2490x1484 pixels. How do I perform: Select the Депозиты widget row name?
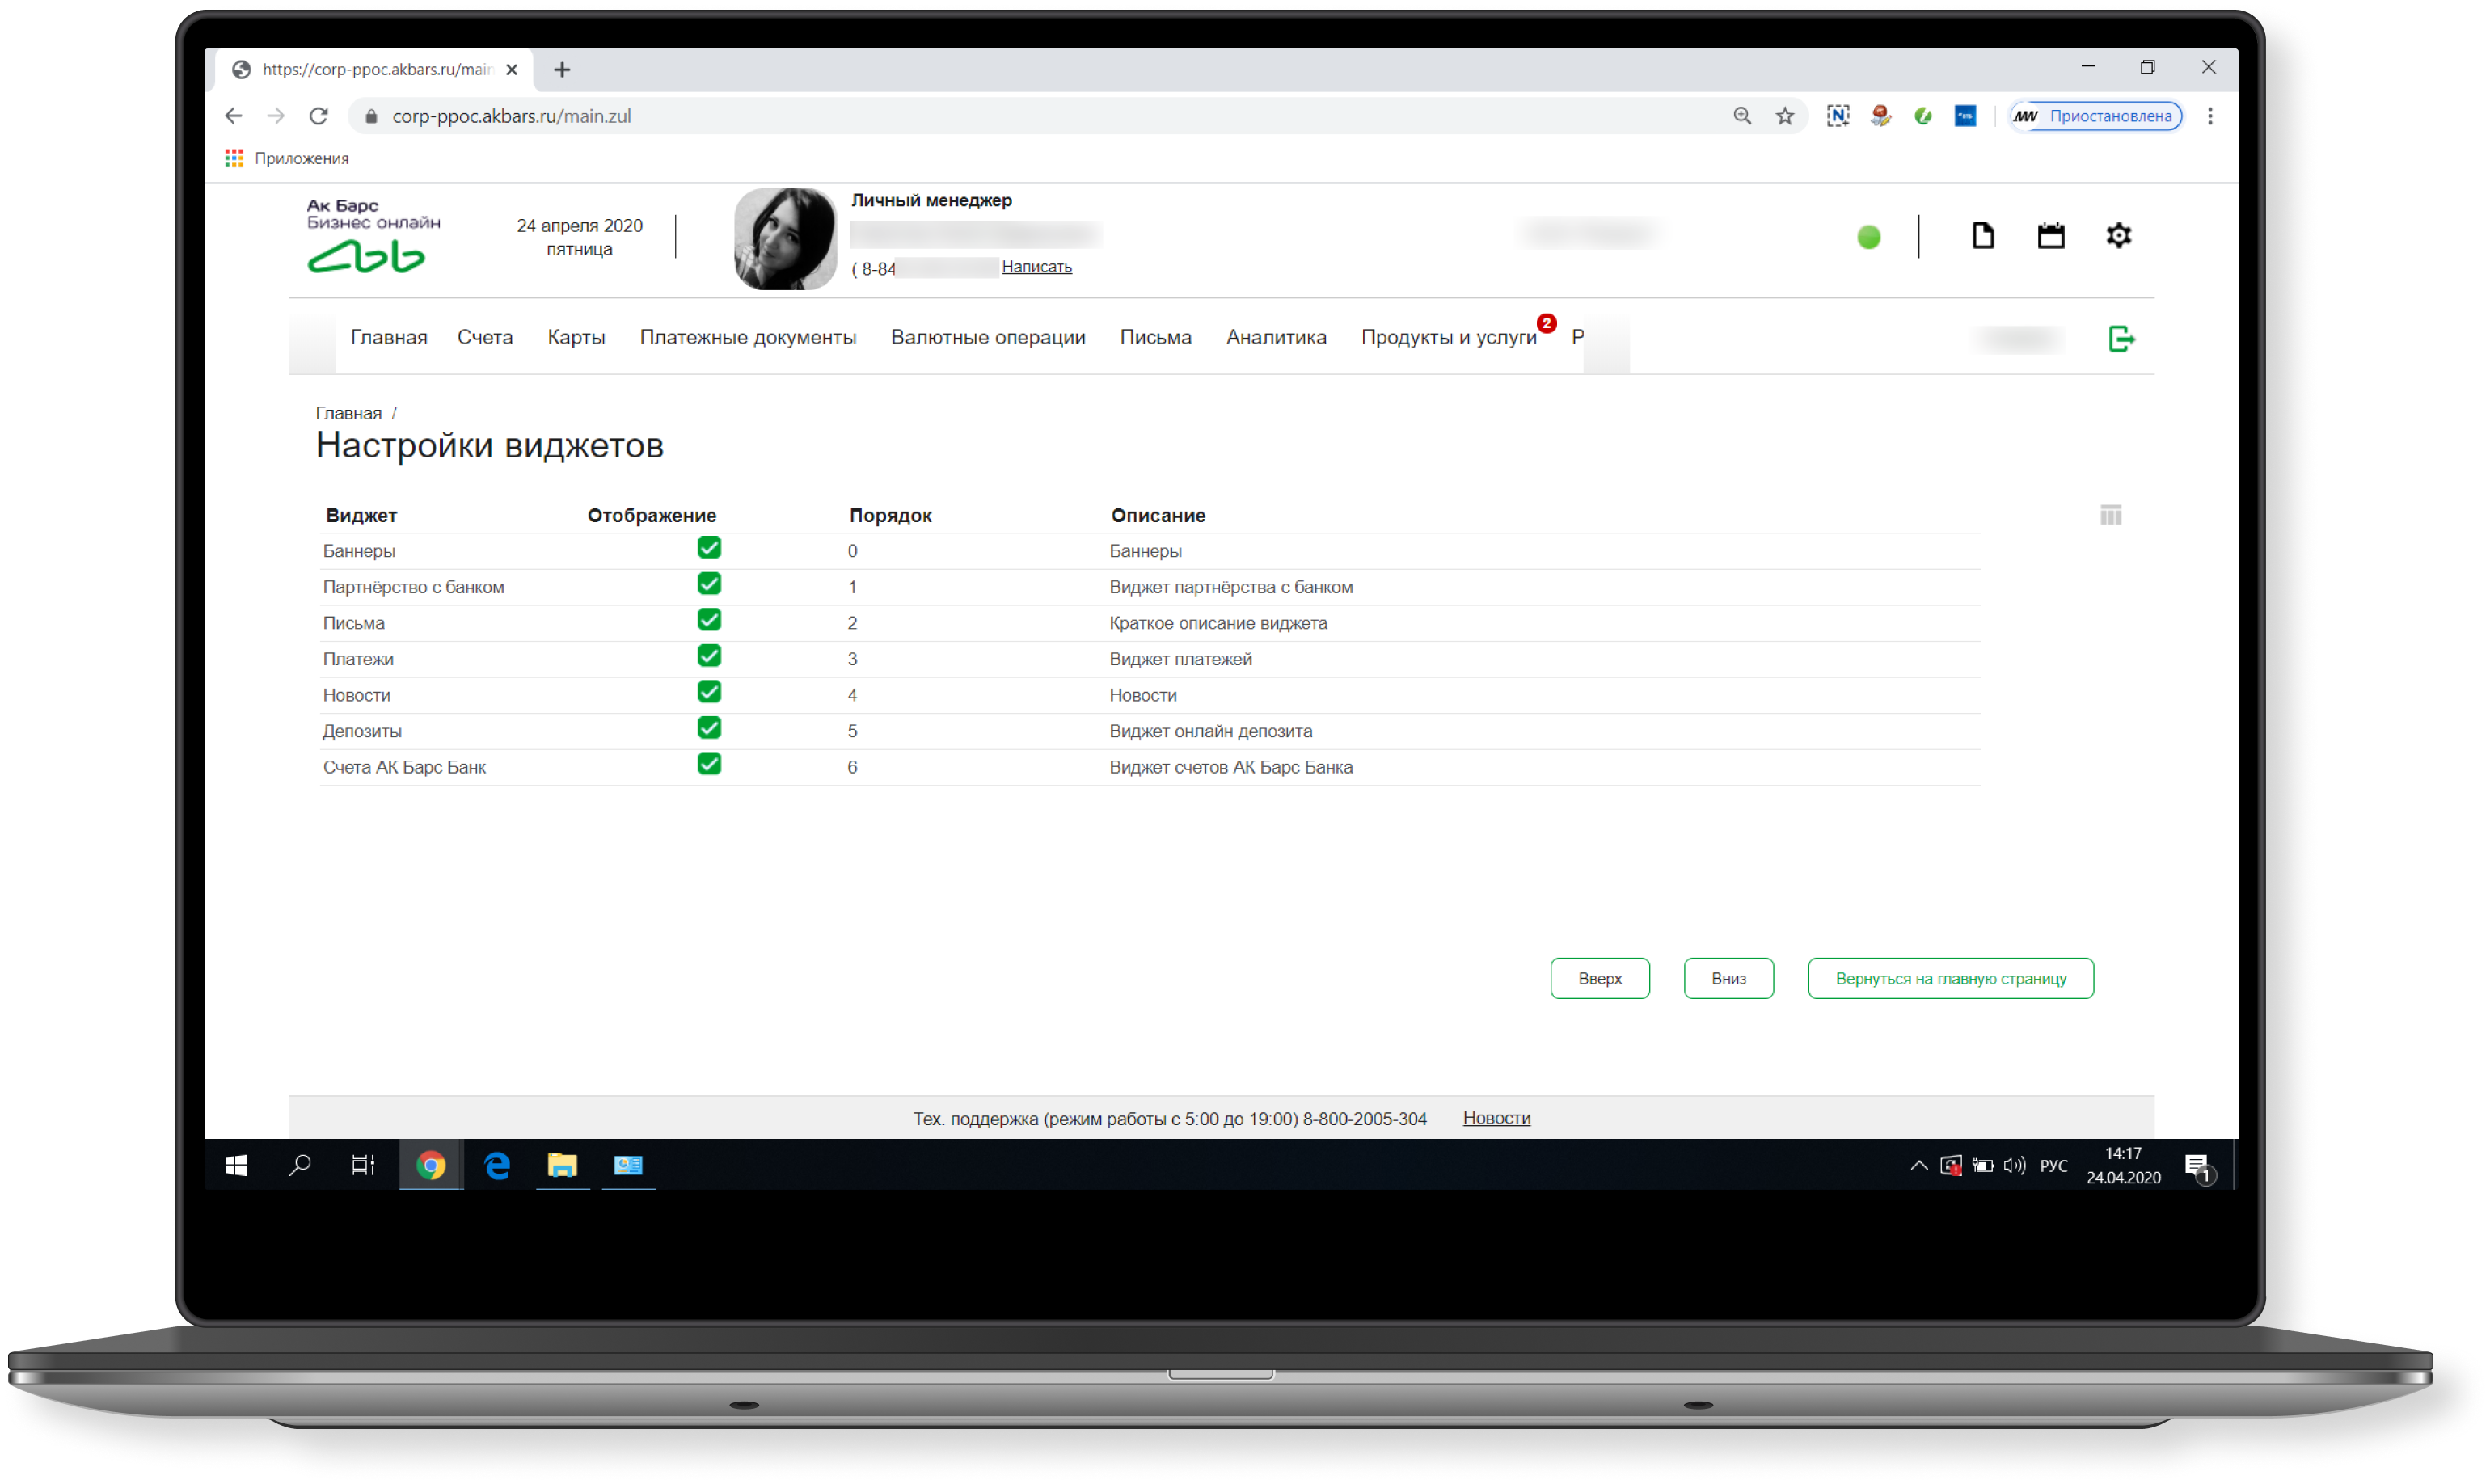tap(362, 731)
